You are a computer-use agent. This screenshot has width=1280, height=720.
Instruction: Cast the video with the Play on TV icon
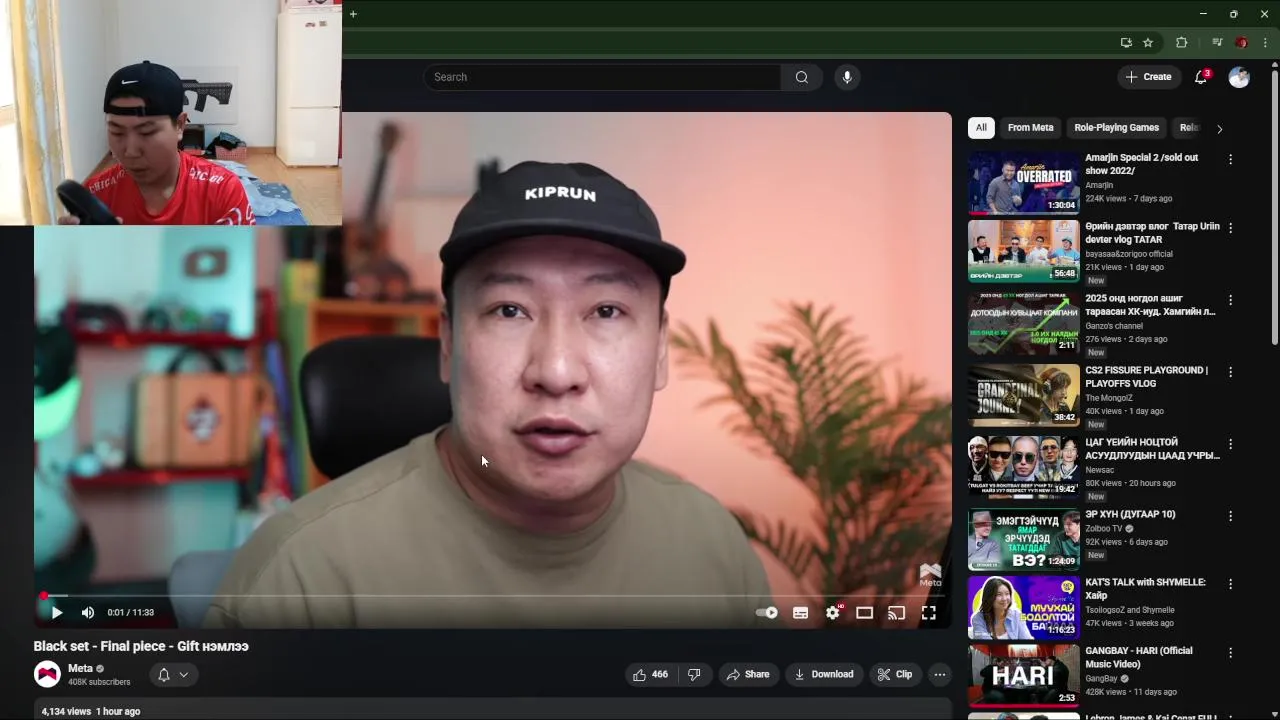pyautogui.click(x=897, y=613)
